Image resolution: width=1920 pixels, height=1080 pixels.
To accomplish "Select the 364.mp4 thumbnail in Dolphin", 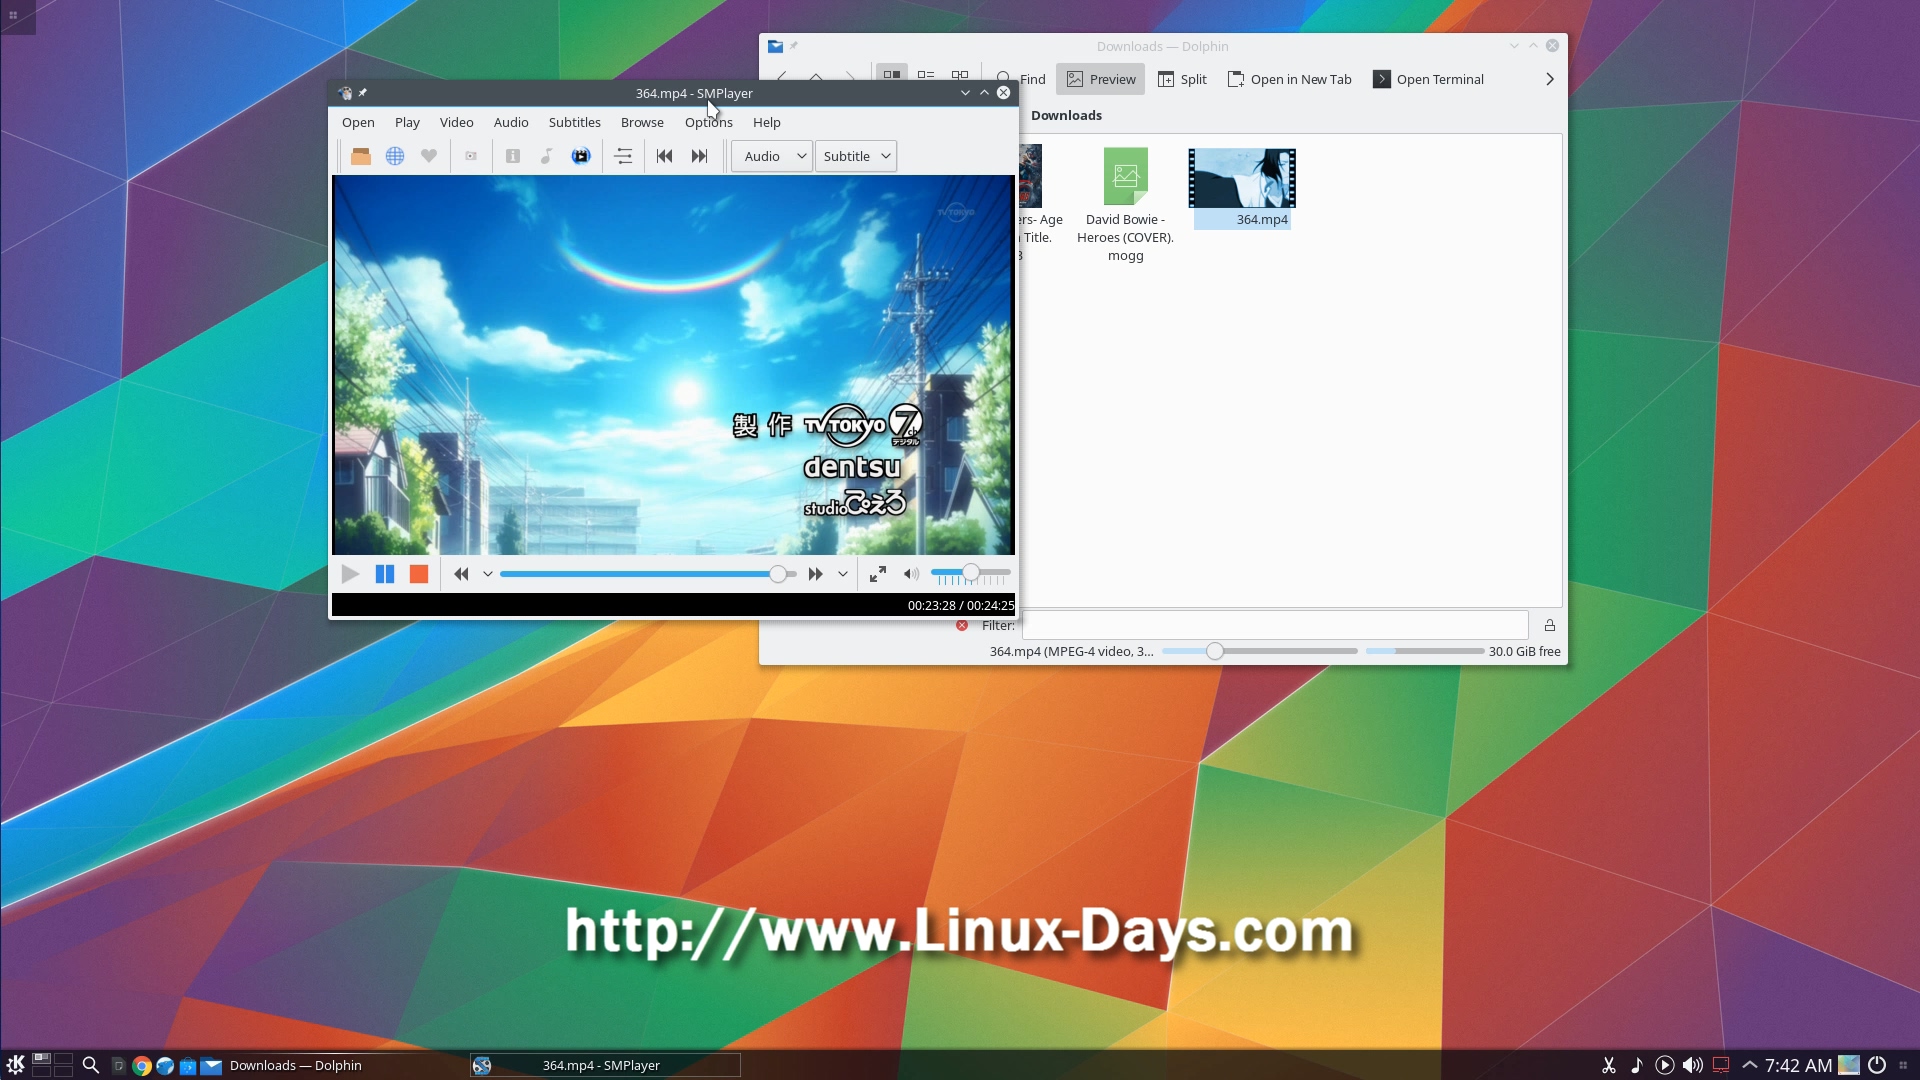I will [1242, 178].
